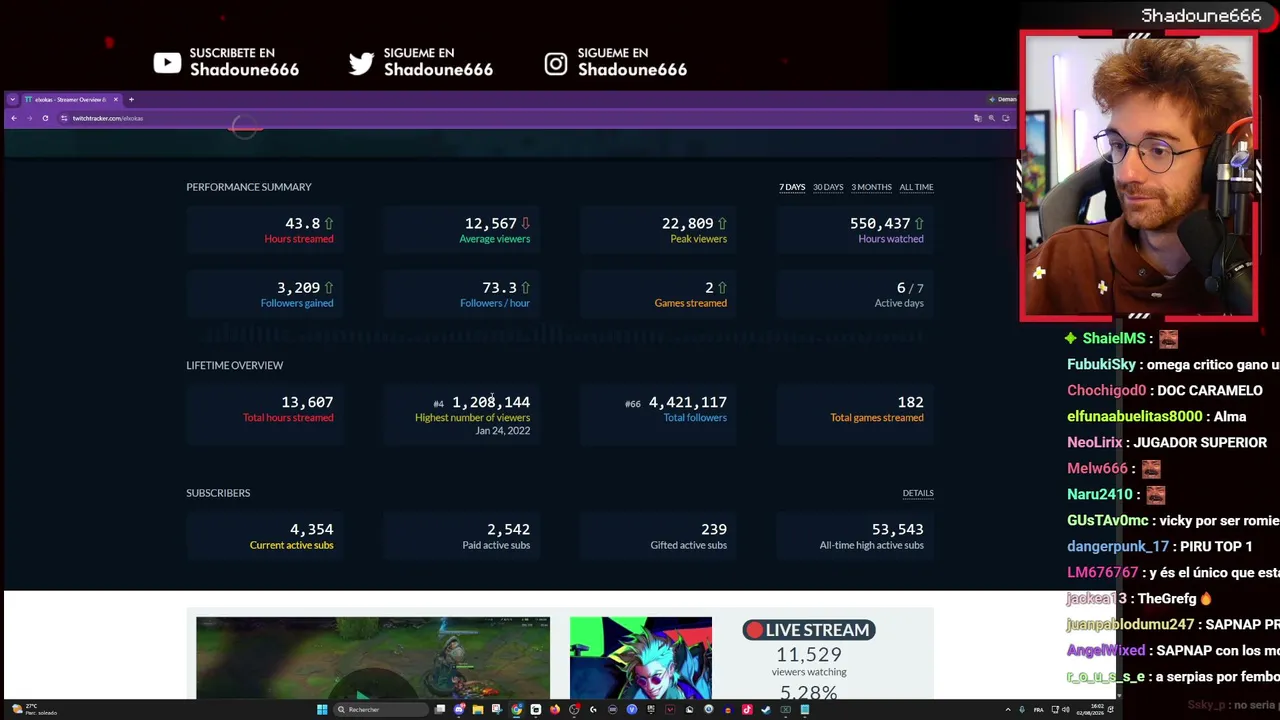This screenshot has width=1280, height=720.
Task: Click All-time high active subs 53,543
Action: [x=897, y=529]
